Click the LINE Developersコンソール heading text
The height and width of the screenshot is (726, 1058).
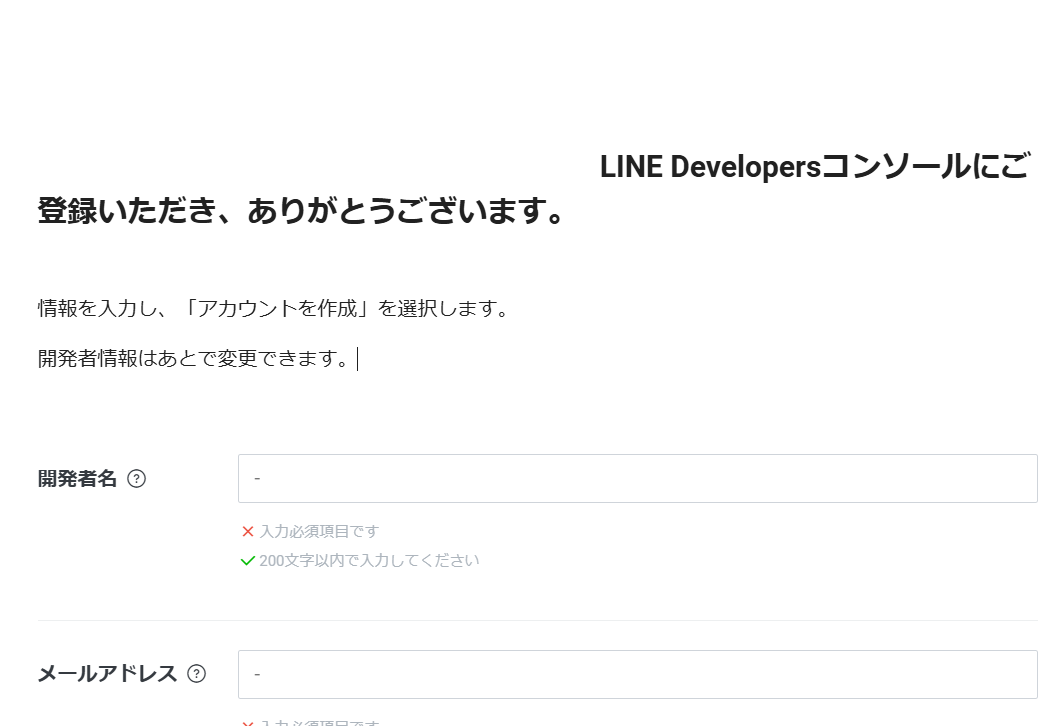(x=785, y=167)
